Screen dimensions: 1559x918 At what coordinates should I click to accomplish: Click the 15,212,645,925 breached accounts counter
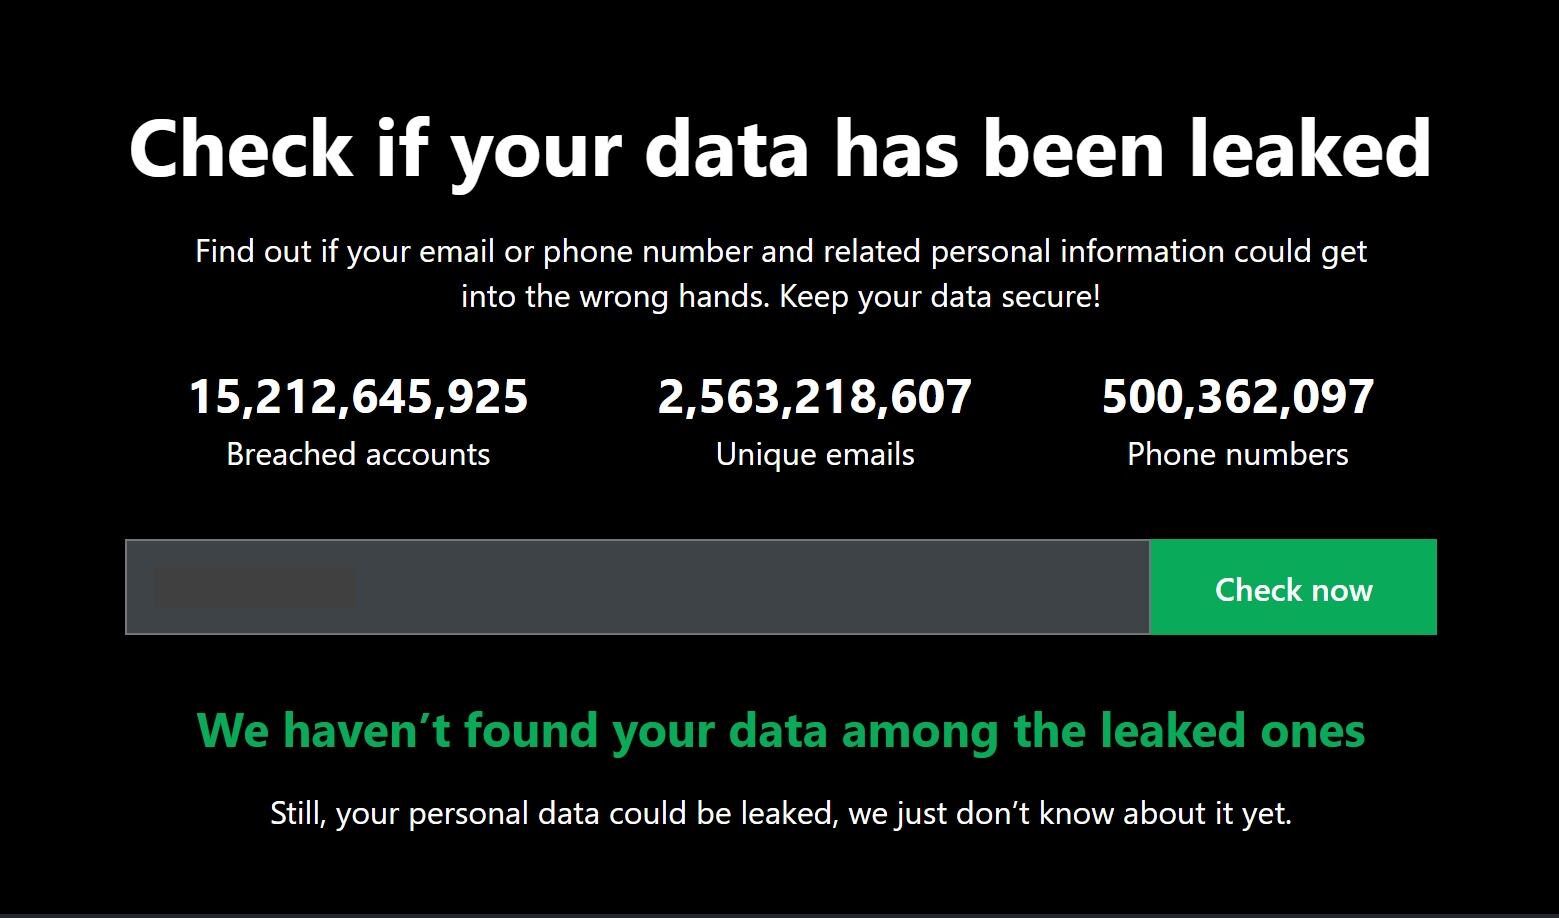pyautogui.click(x=359, y=396)
